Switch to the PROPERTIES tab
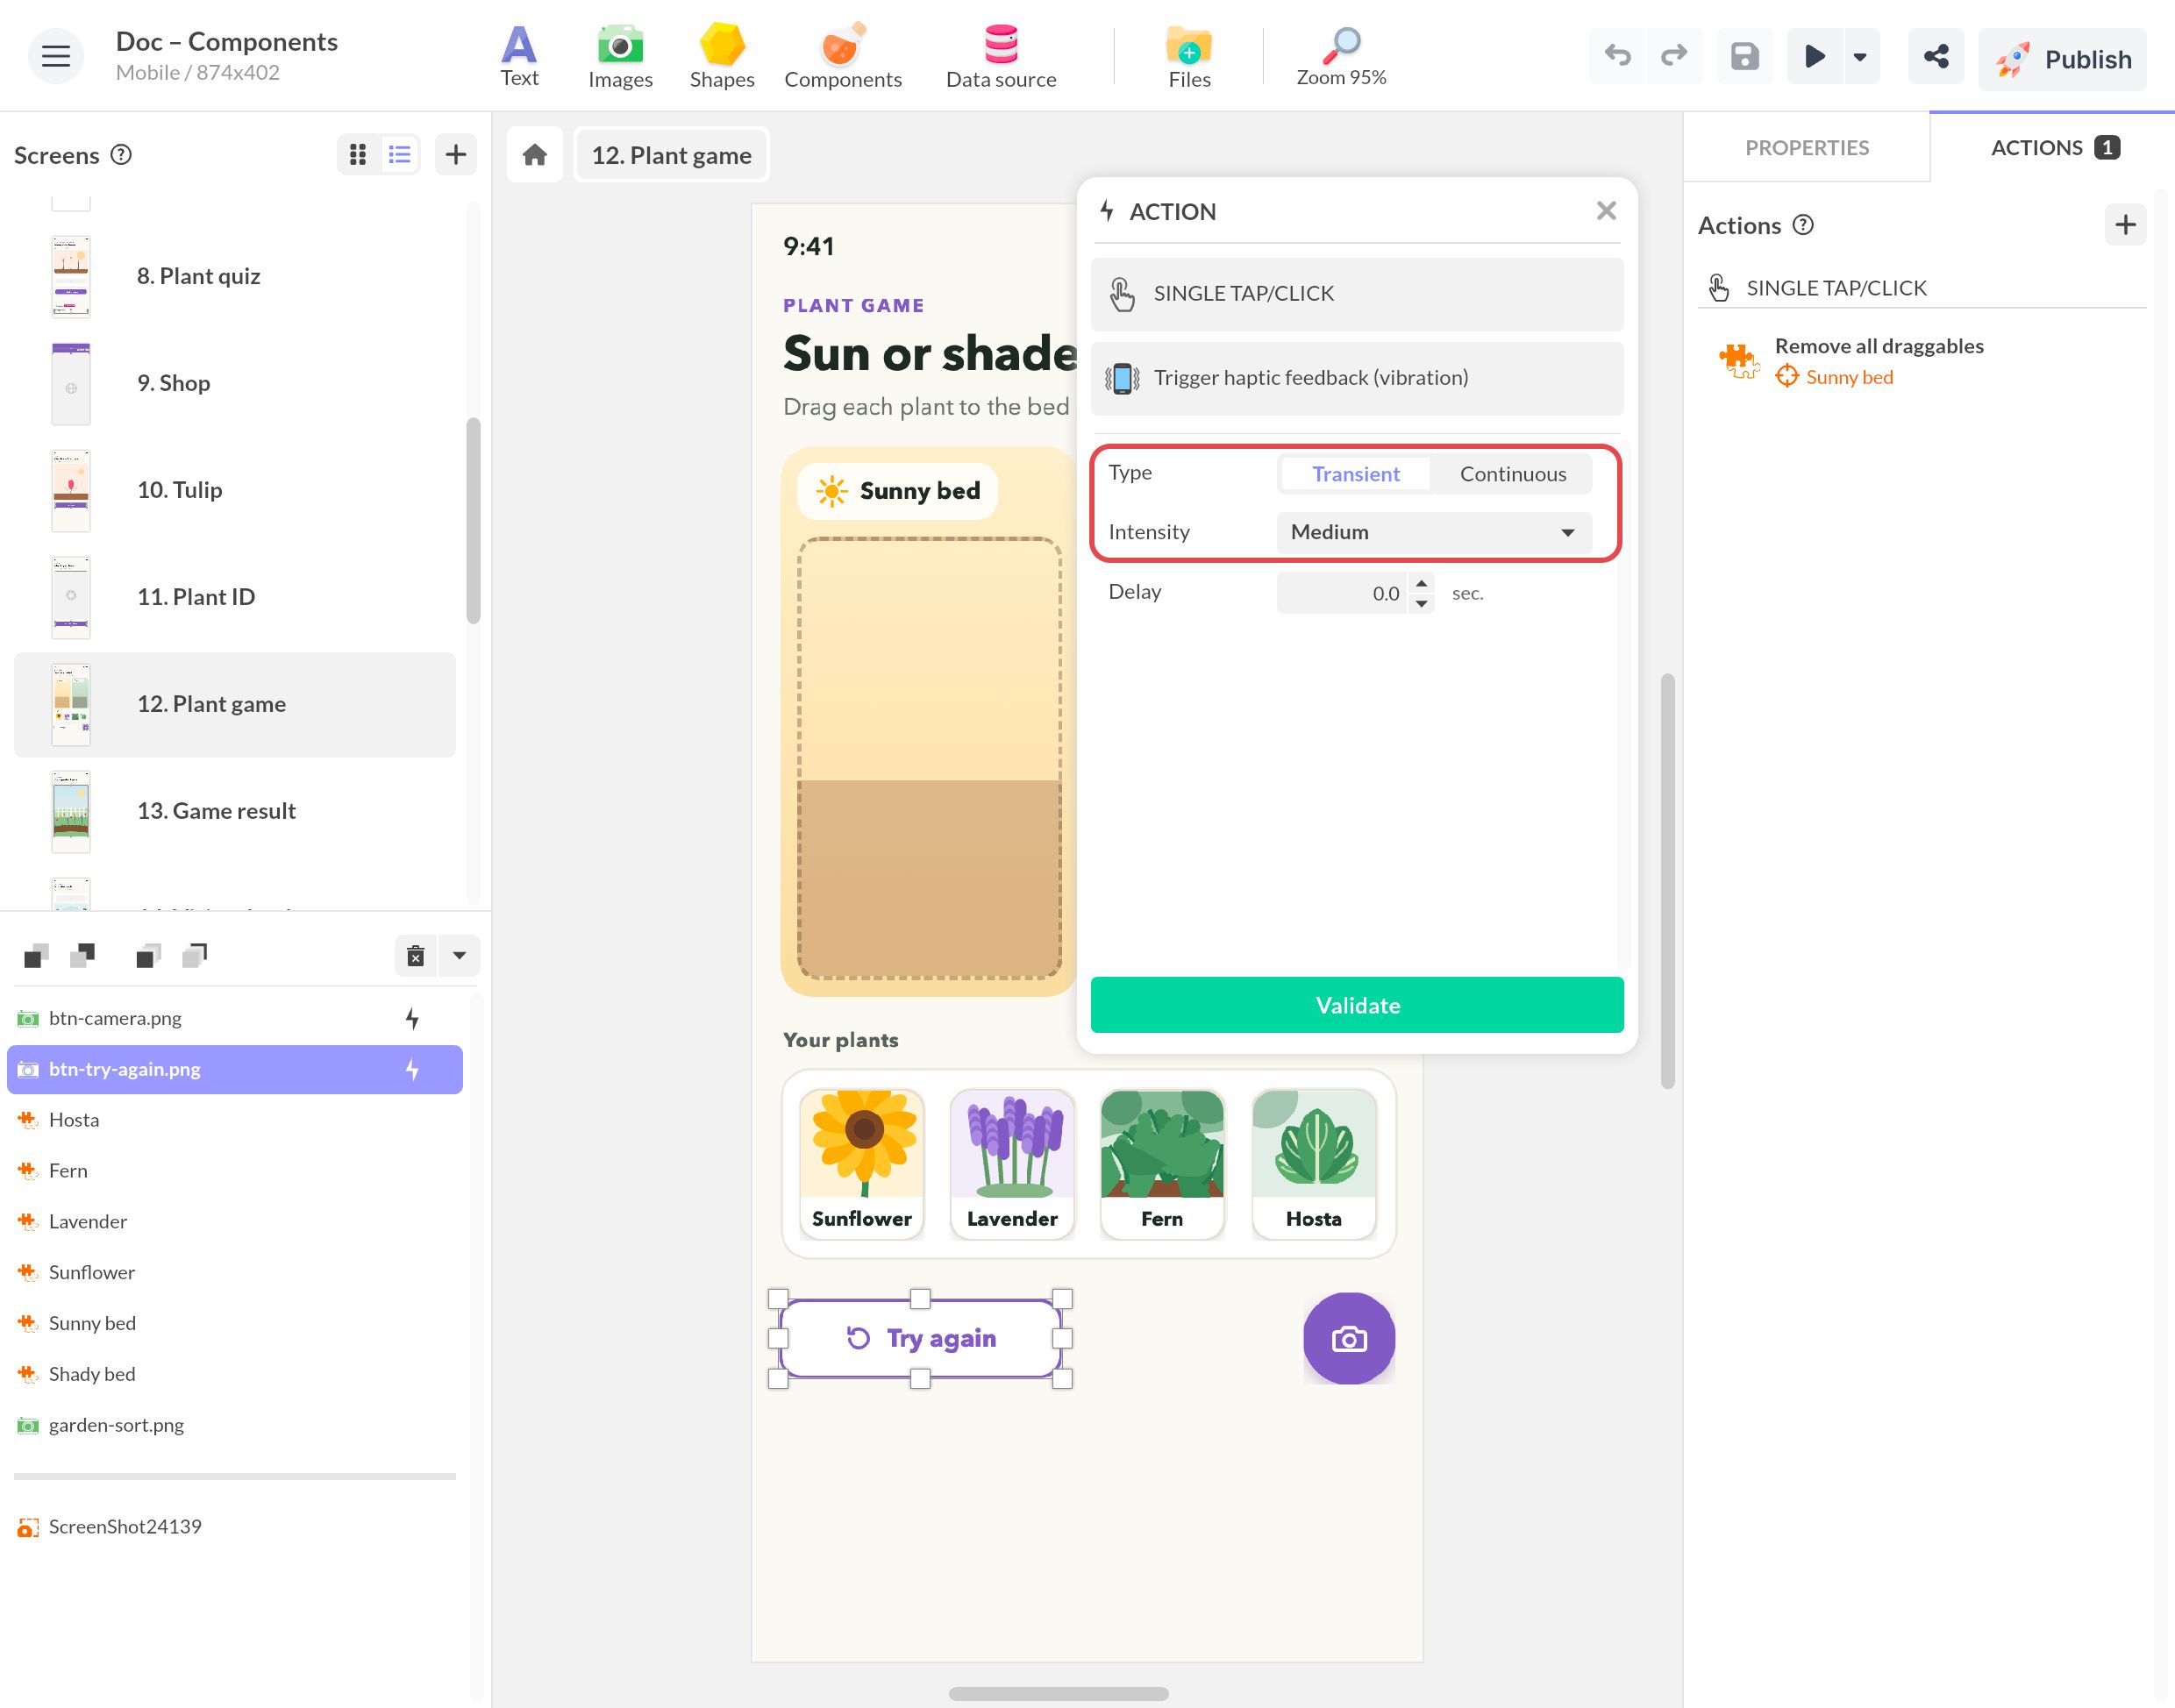The width and height of the screenshot is (2175, 1708). pos(1806,147)
